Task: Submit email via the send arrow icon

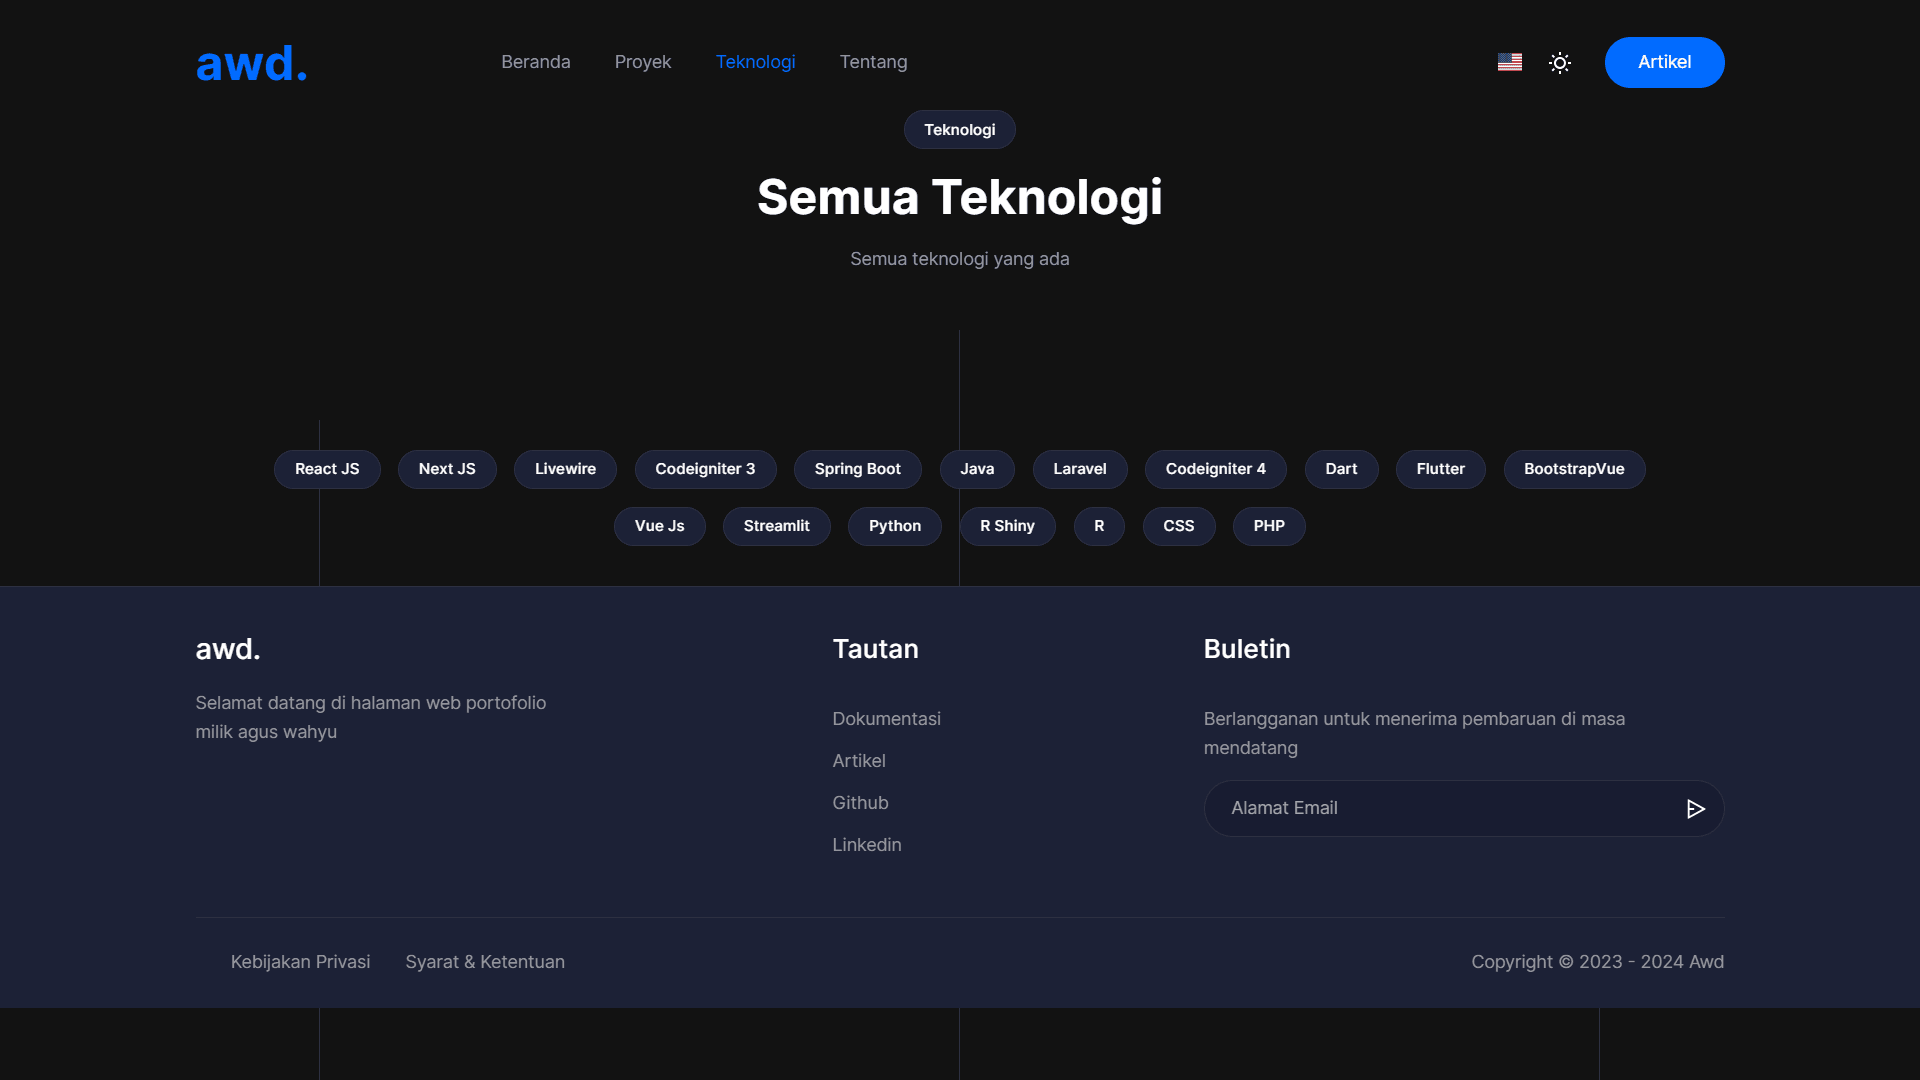Action: (1696, 808)
